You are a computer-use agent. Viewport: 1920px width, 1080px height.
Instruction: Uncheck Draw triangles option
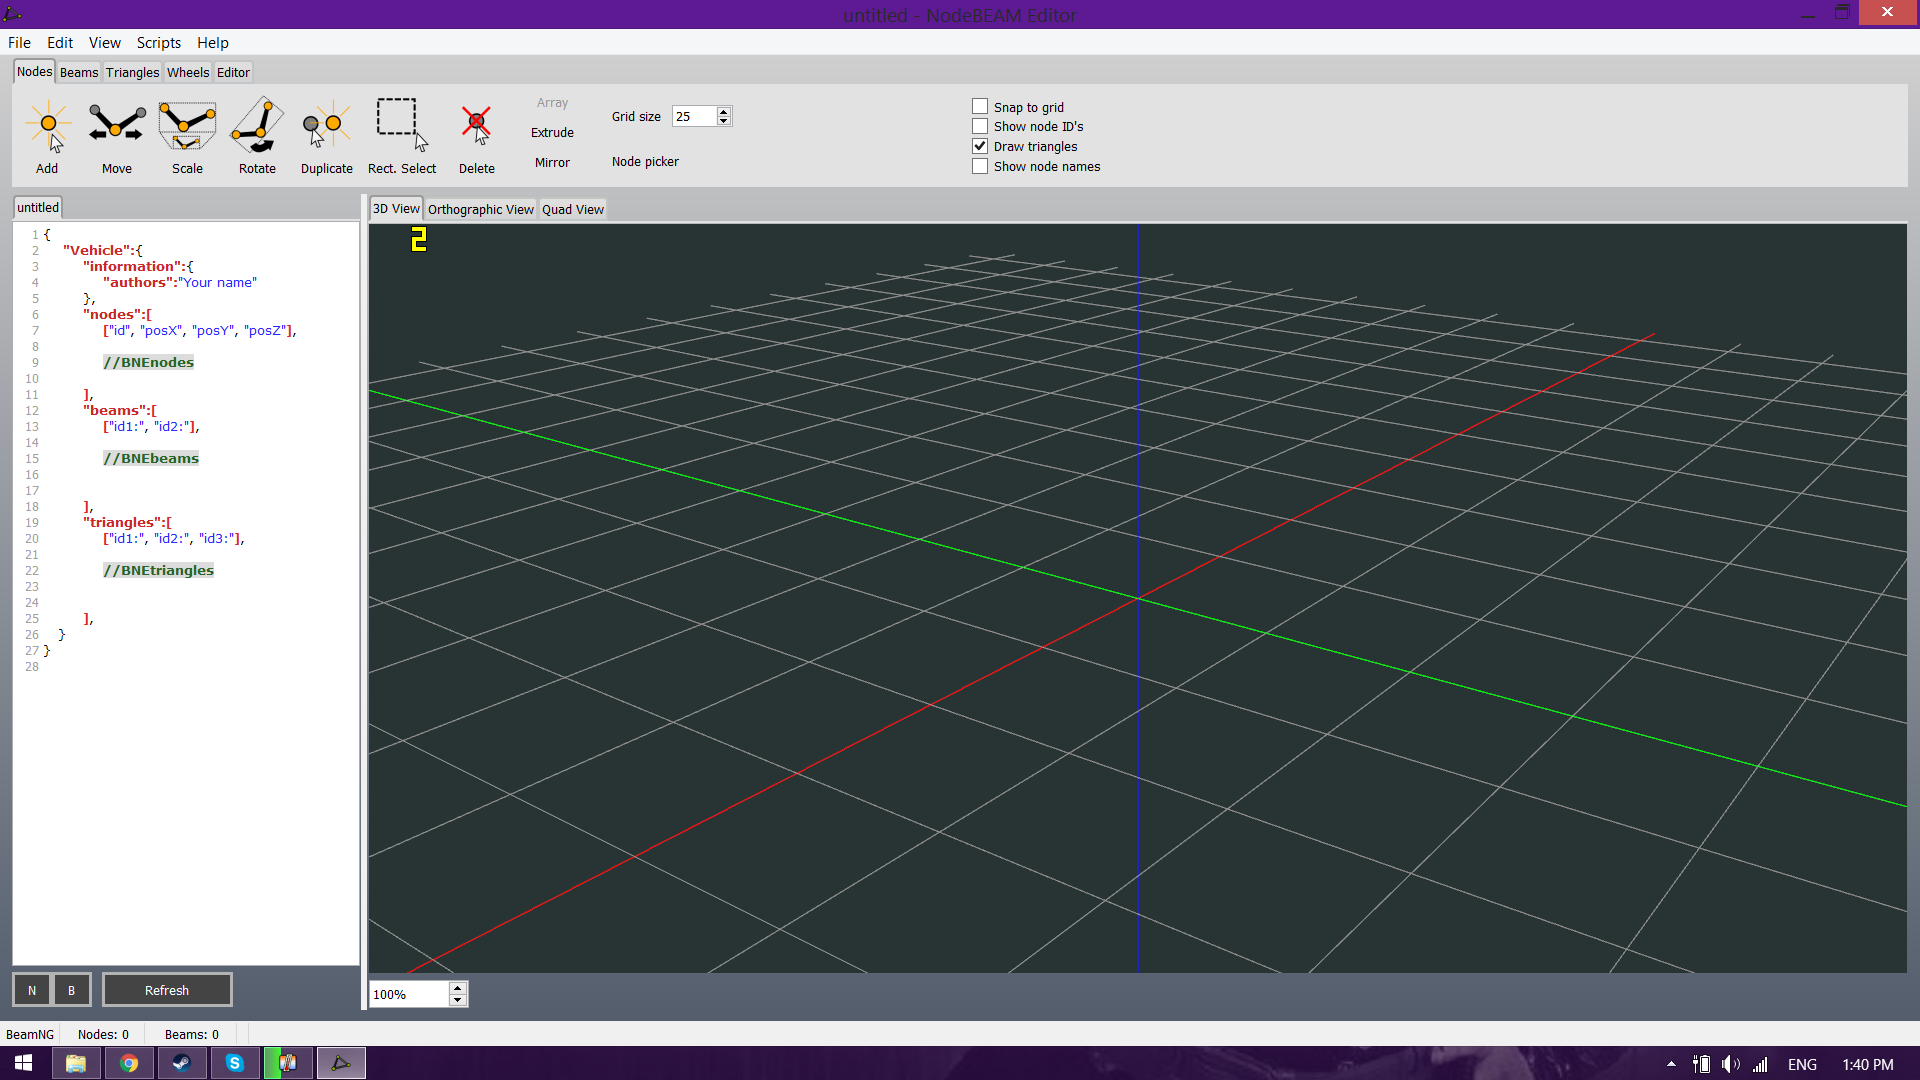tap(980, 146)
